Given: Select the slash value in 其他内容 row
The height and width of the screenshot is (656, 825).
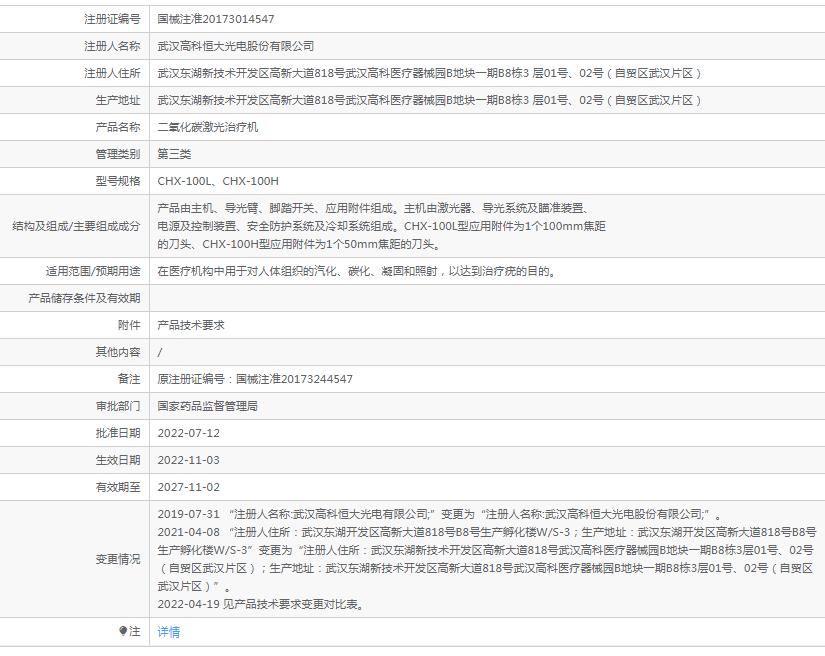Looking at the screenshot, I should (x=160, y=352).
